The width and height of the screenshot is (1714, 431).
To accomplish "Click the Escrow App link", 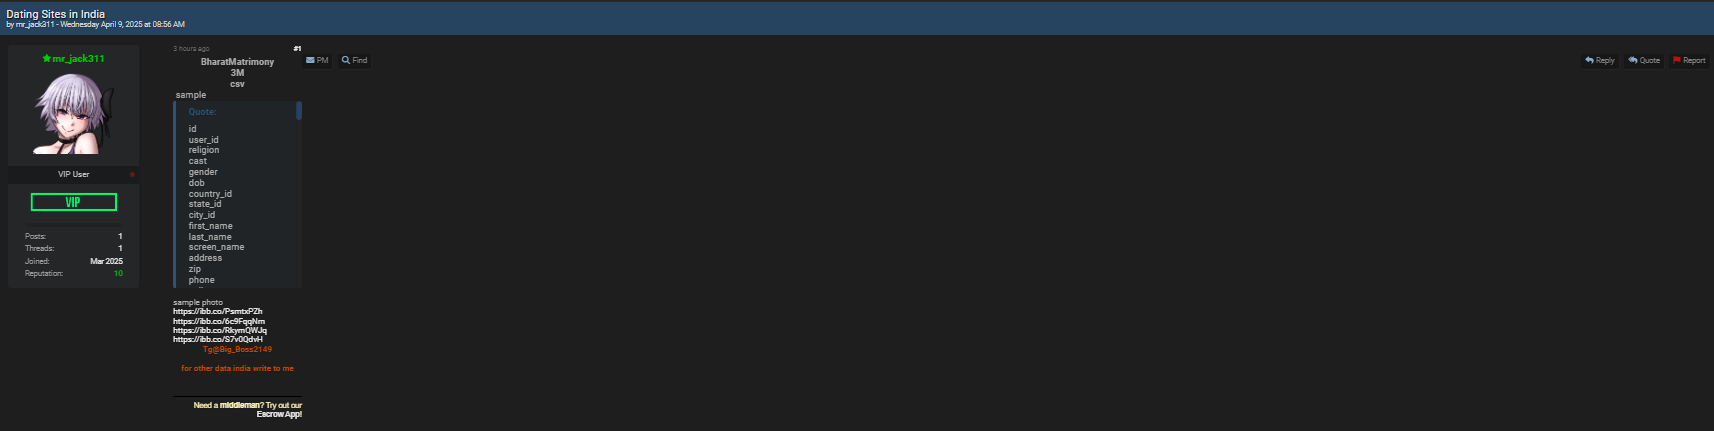I will [279, 414].
